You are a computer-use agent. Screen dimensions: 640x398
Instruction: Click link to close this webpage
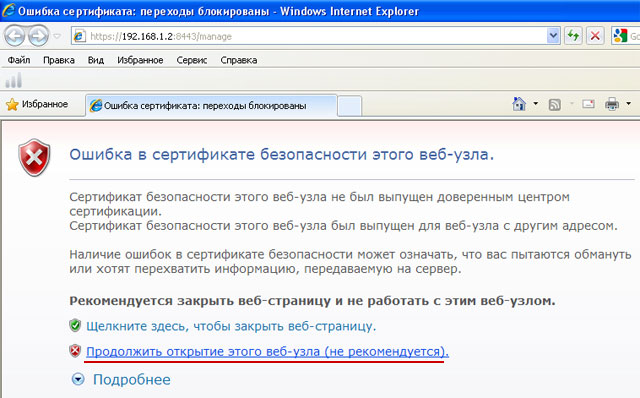[231, 326]
